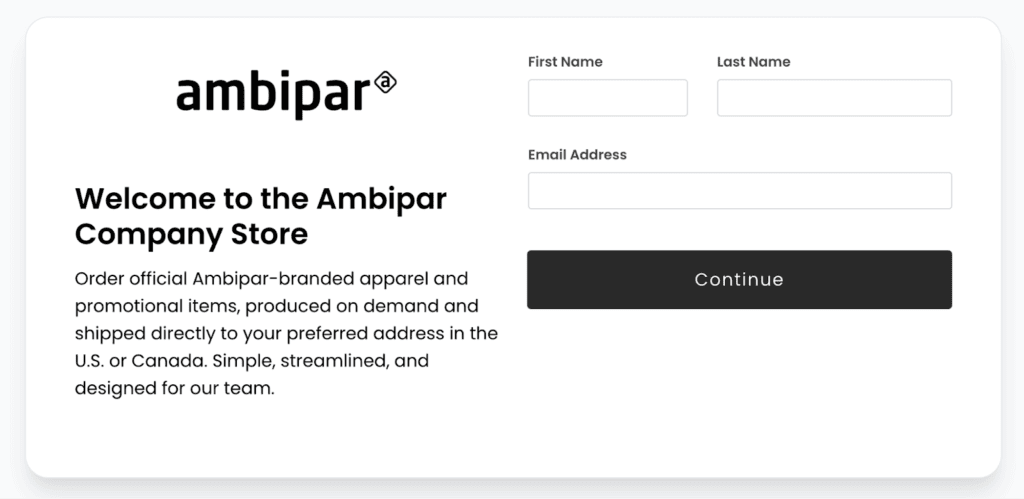Viewport: 1024px width, 499px height.
Task: Click into the Email Address field
Action: (739, 191)
